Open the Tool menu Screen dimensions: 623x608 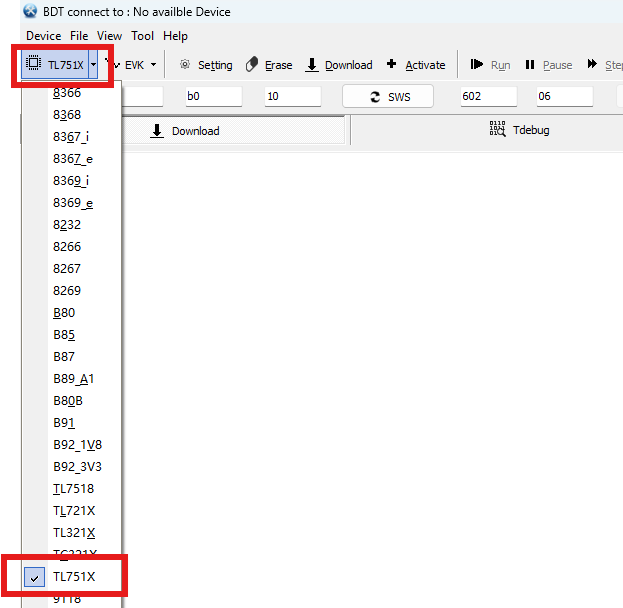tap(142, 36)
